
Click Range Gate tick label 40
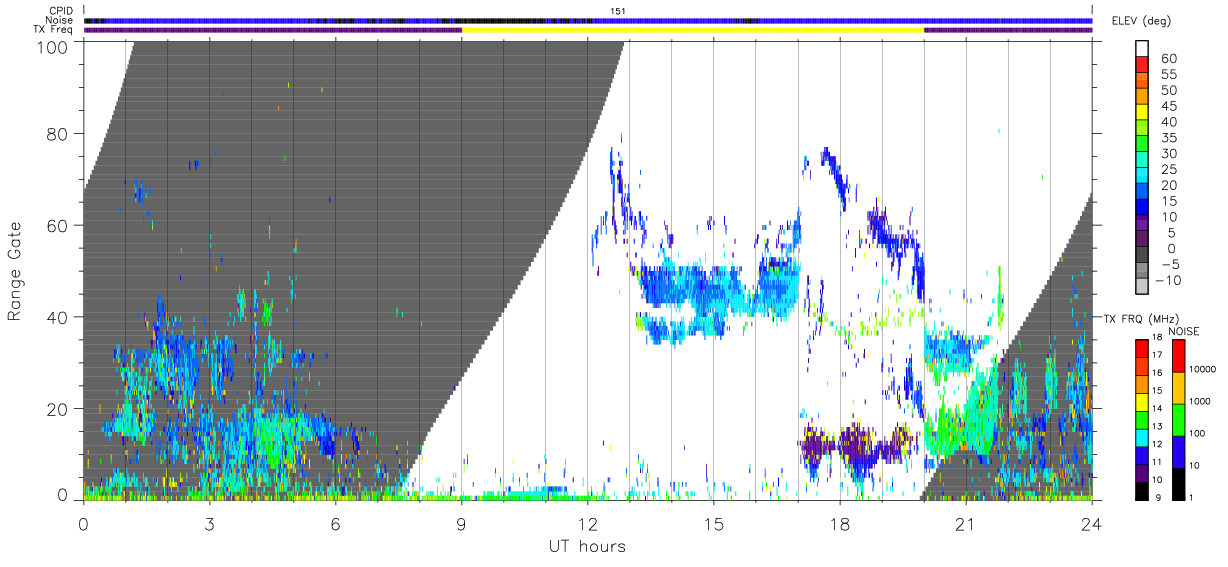pos(56,317)
